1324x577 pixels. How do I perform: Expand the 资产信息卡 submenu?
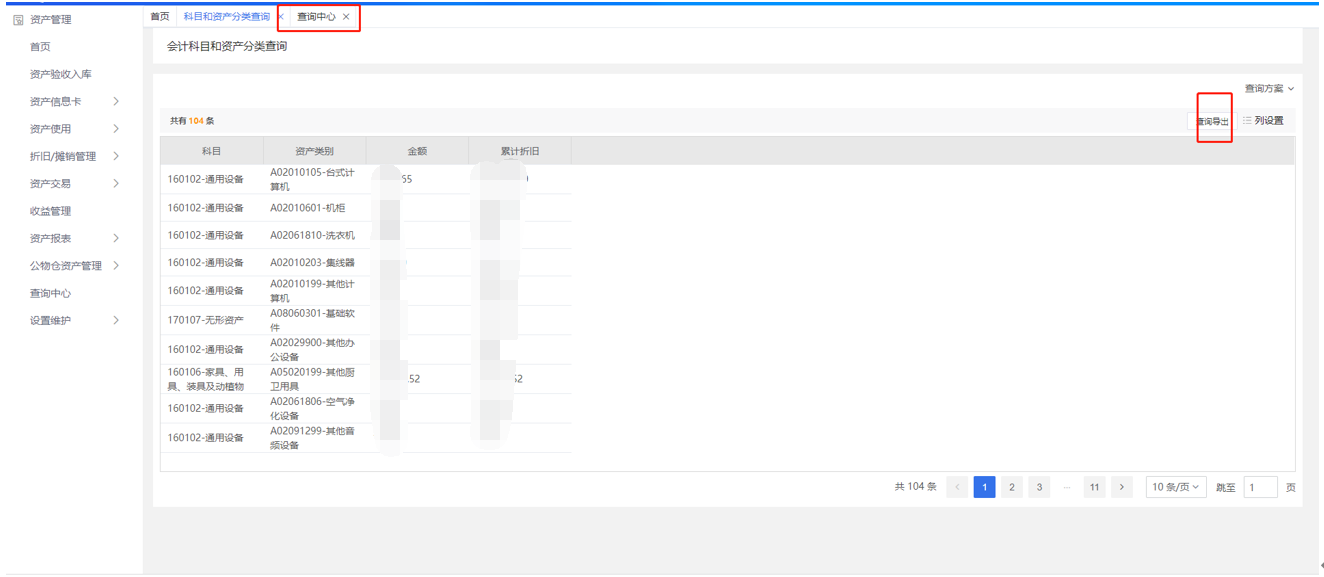pos(116,102)
